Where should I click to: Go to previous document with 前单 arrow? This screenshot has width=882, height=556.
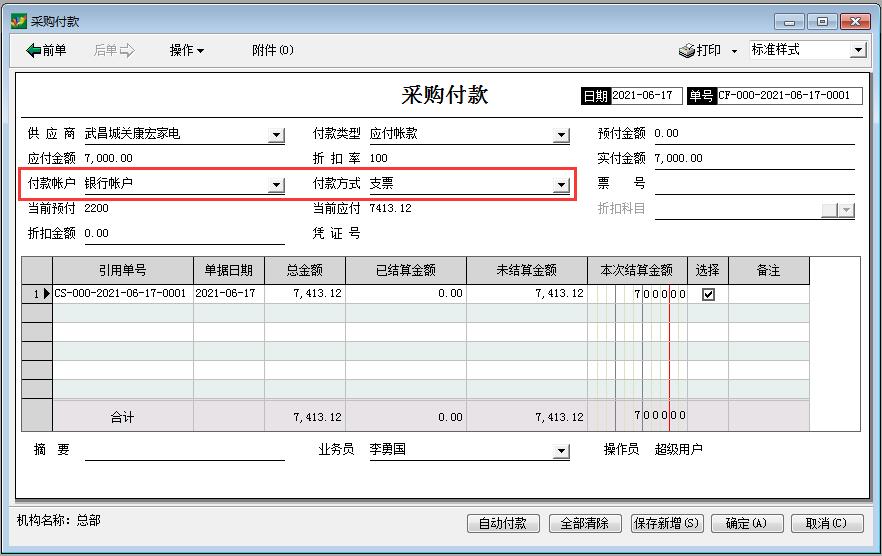tap(46, 50)
